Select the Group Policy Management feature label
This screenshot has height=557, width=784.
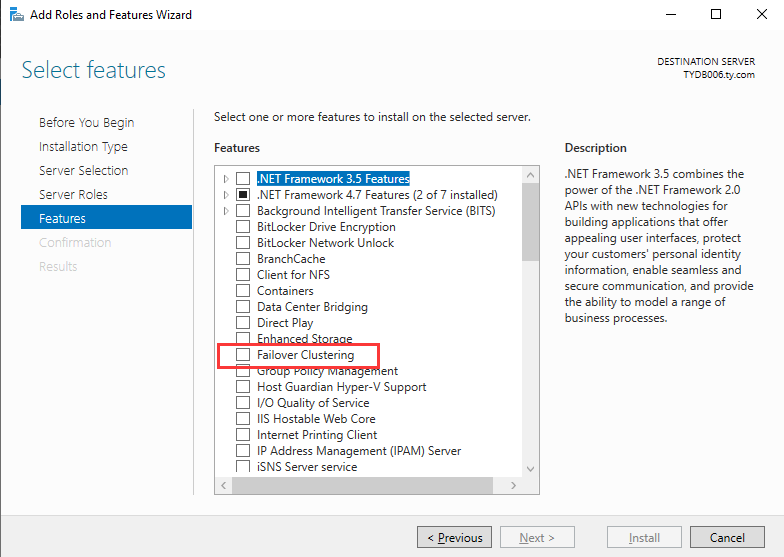(x=327, y=371)
